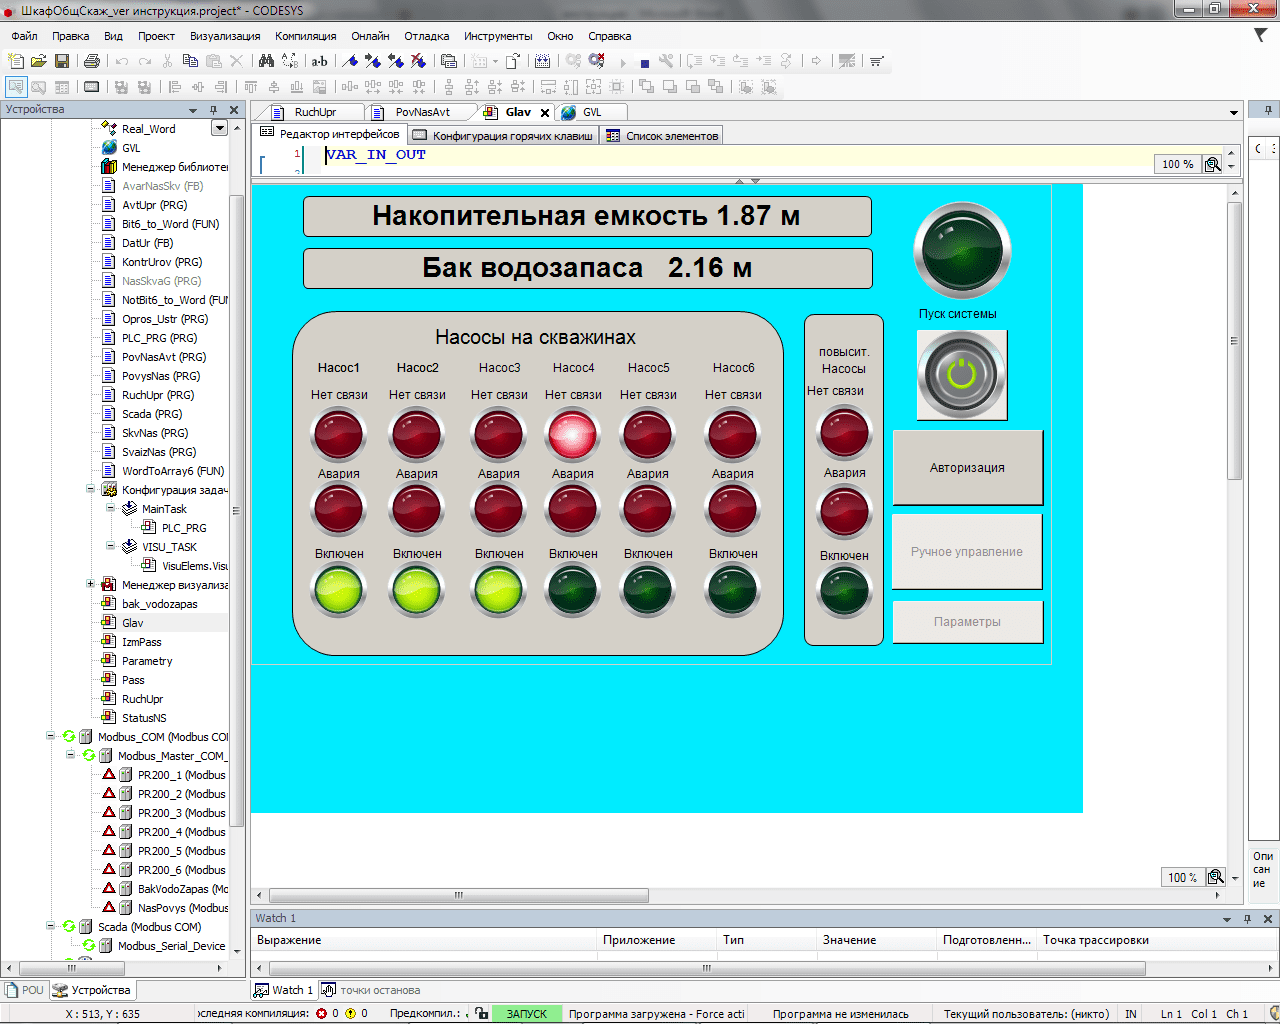Open the Компиляция menu
The height and width of the screenshot is (1024, 1280).
pyautogui.click(x=305, y=36)
